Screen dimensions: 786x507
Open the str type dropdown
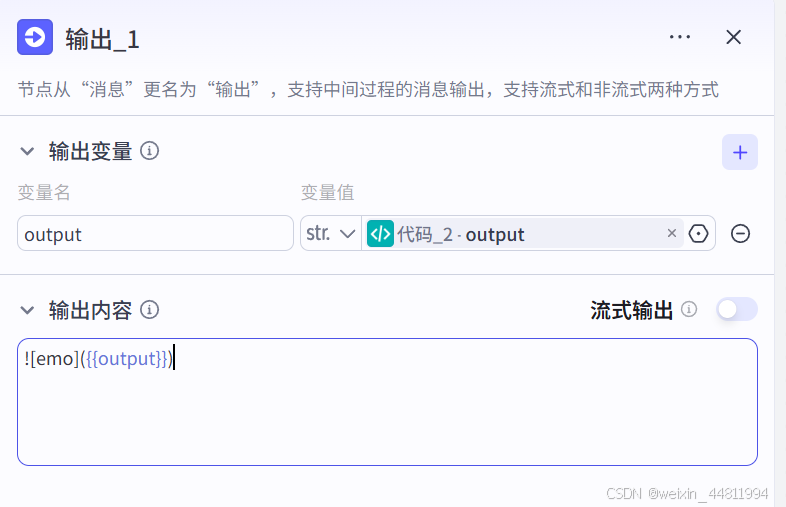(330, 233)
